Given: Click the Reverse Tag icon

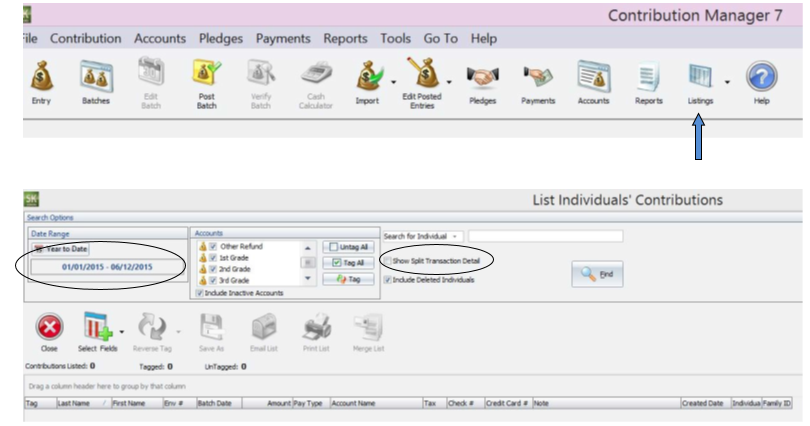Looking at the screenshot, I should [x=152, y=327].
